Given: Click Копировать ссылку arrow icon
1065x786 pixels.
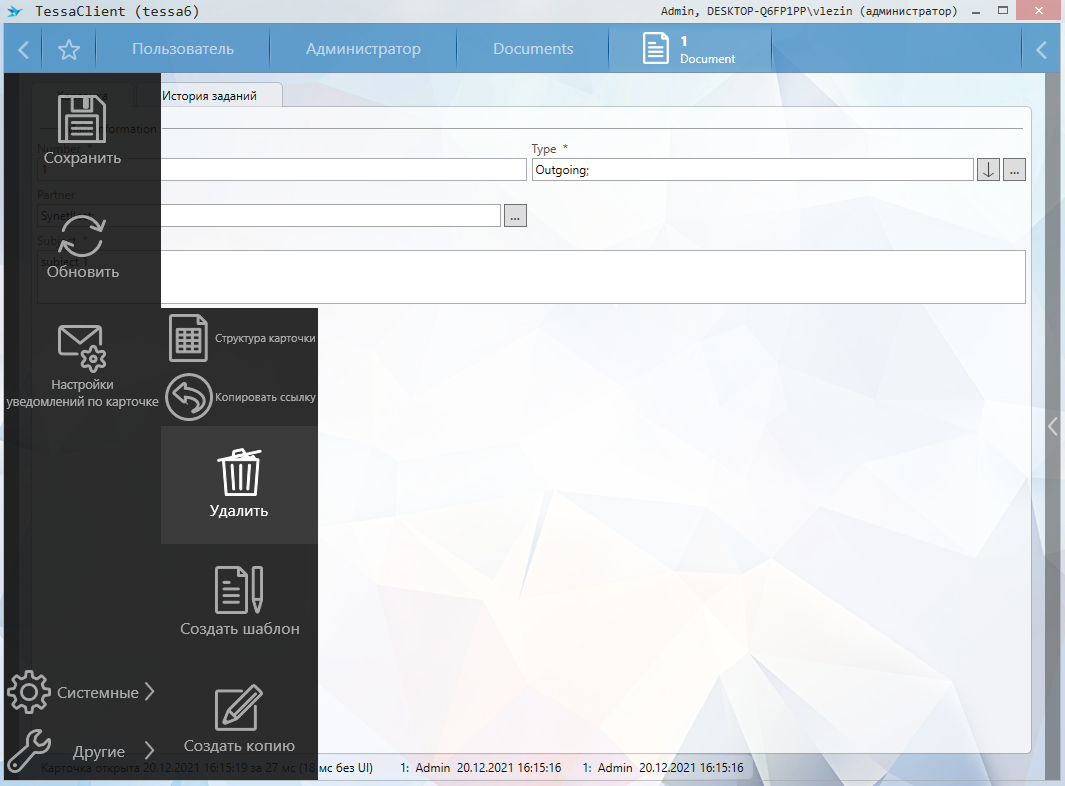Looking at the screenshot, I should tap(188, 397).
